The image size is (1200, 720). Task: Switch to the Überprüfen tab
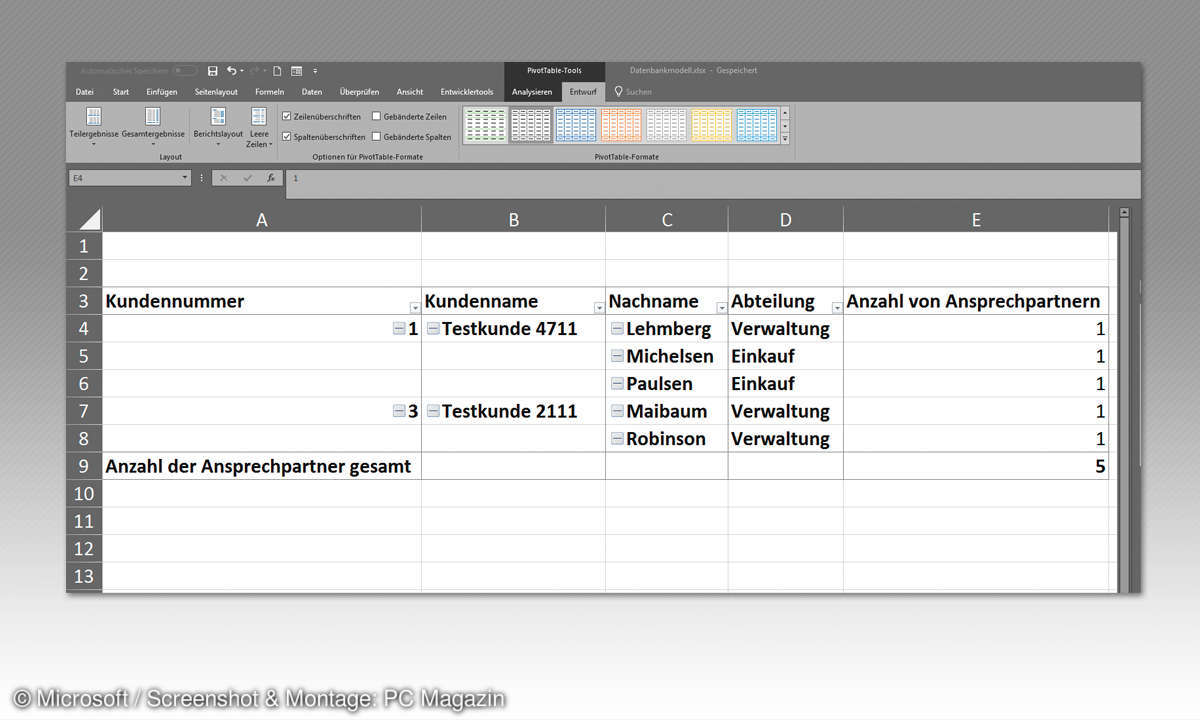click(x=359, y=92)
